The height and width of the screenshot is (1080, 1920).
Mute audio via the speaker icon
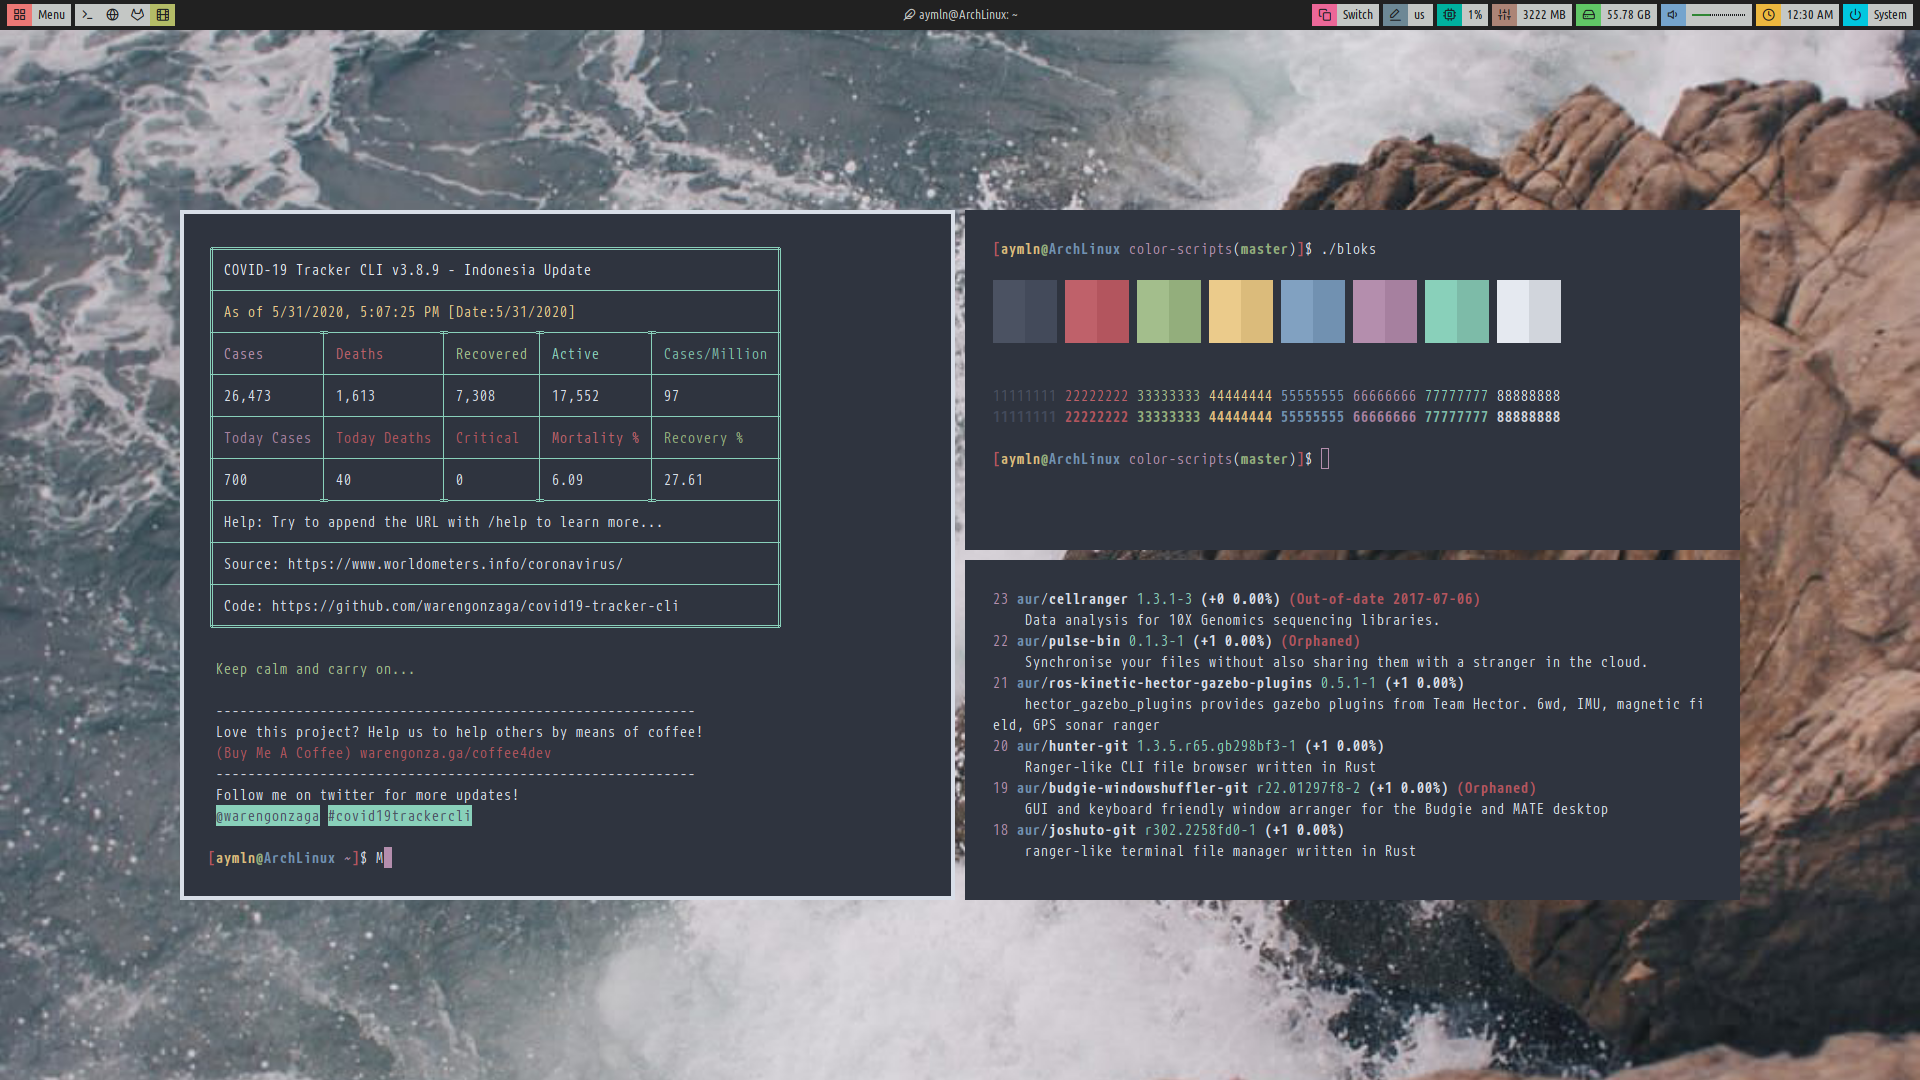[x=1673, y=15]
